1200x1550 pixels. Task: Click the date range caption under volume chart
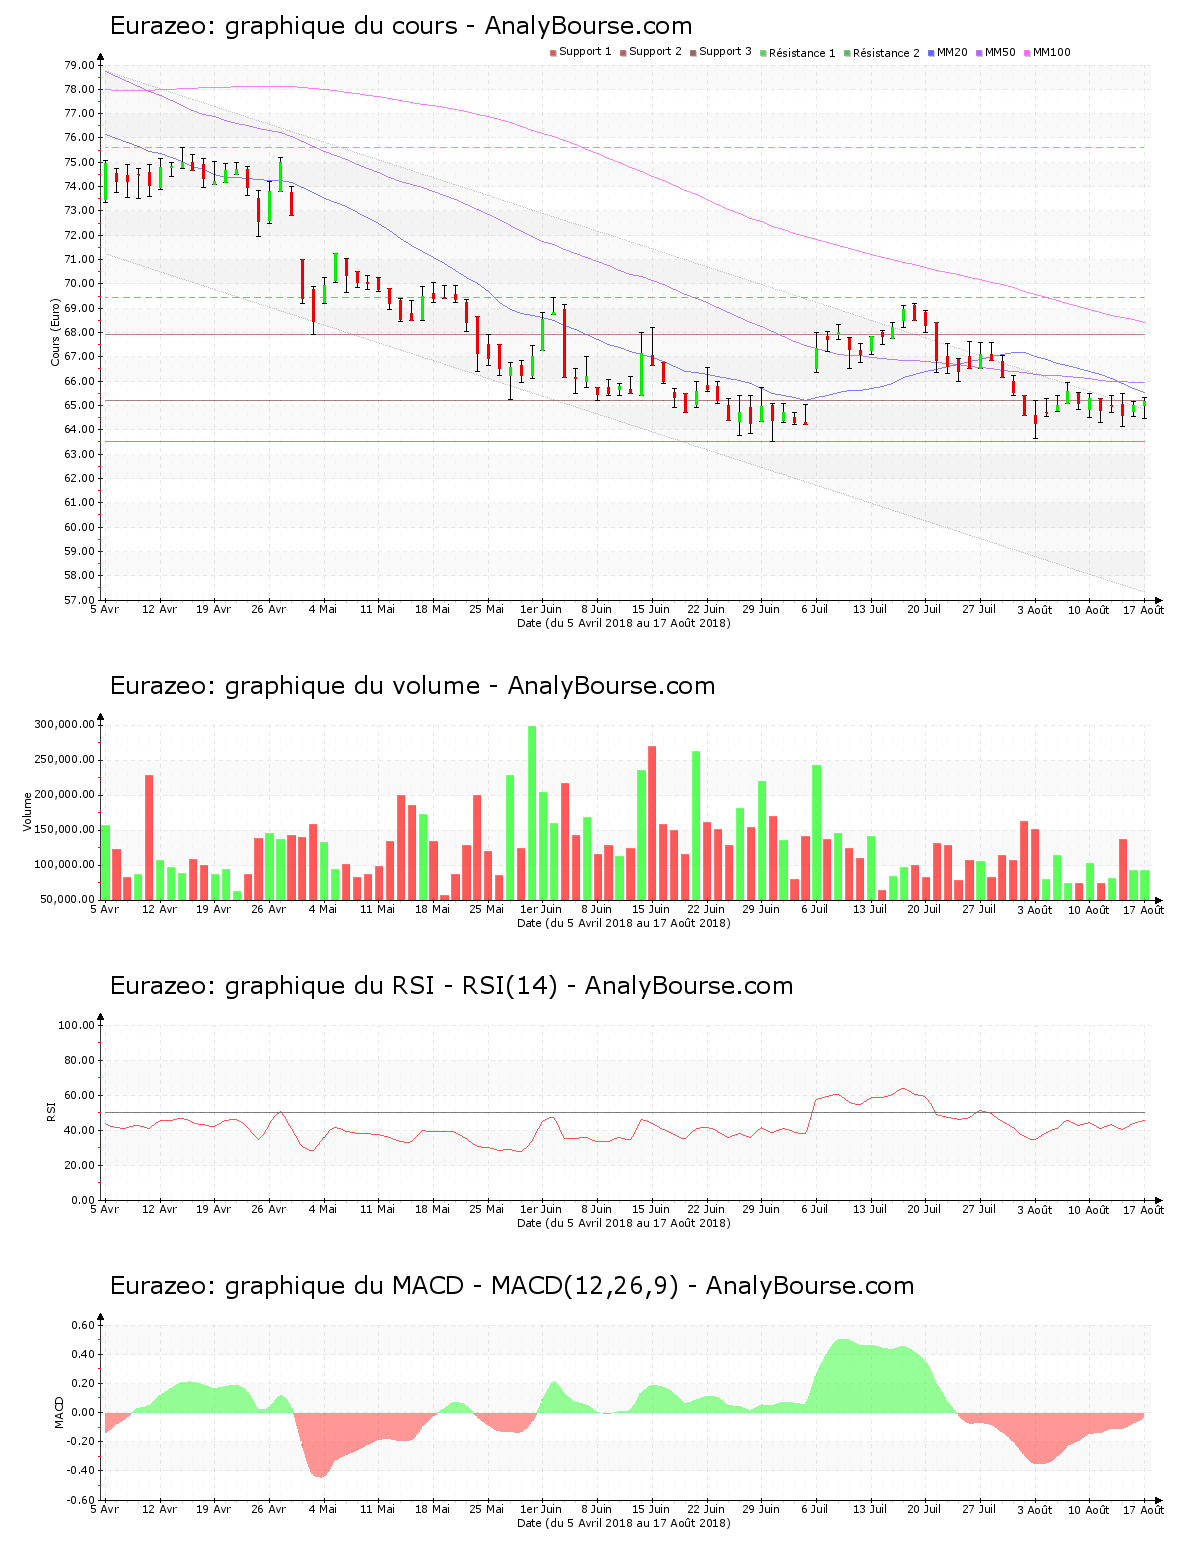pos(623,923)
